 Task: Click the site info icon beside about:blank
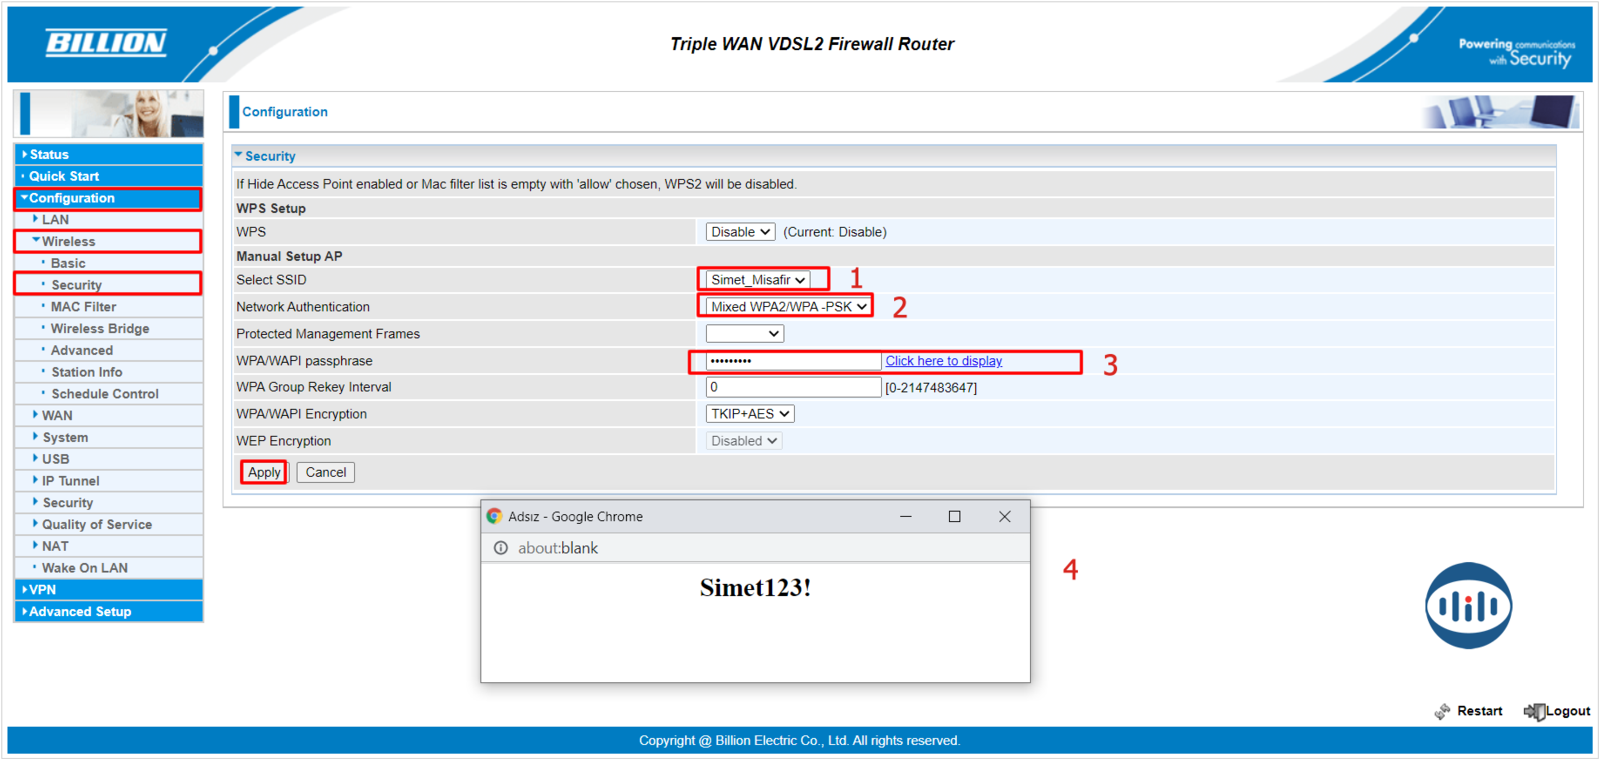click(x=501, y=548)
